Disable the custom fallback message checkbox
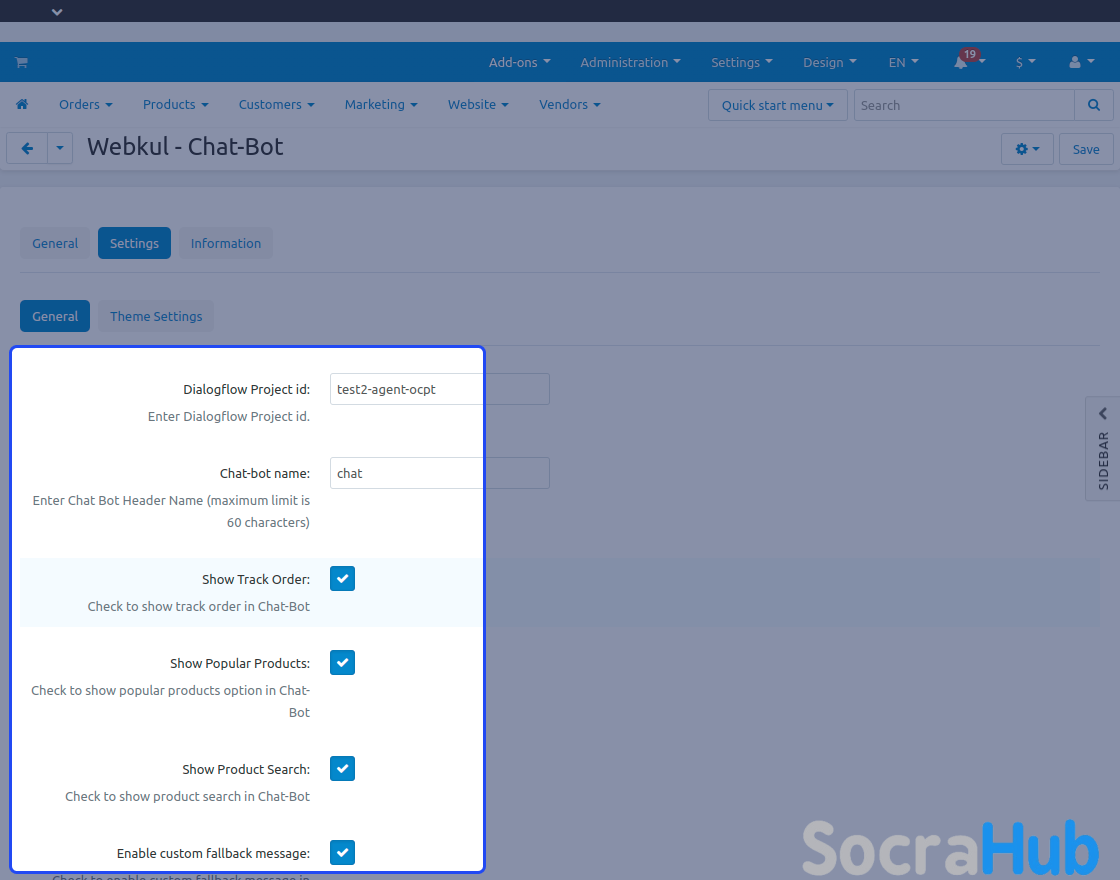 point(342,852)
